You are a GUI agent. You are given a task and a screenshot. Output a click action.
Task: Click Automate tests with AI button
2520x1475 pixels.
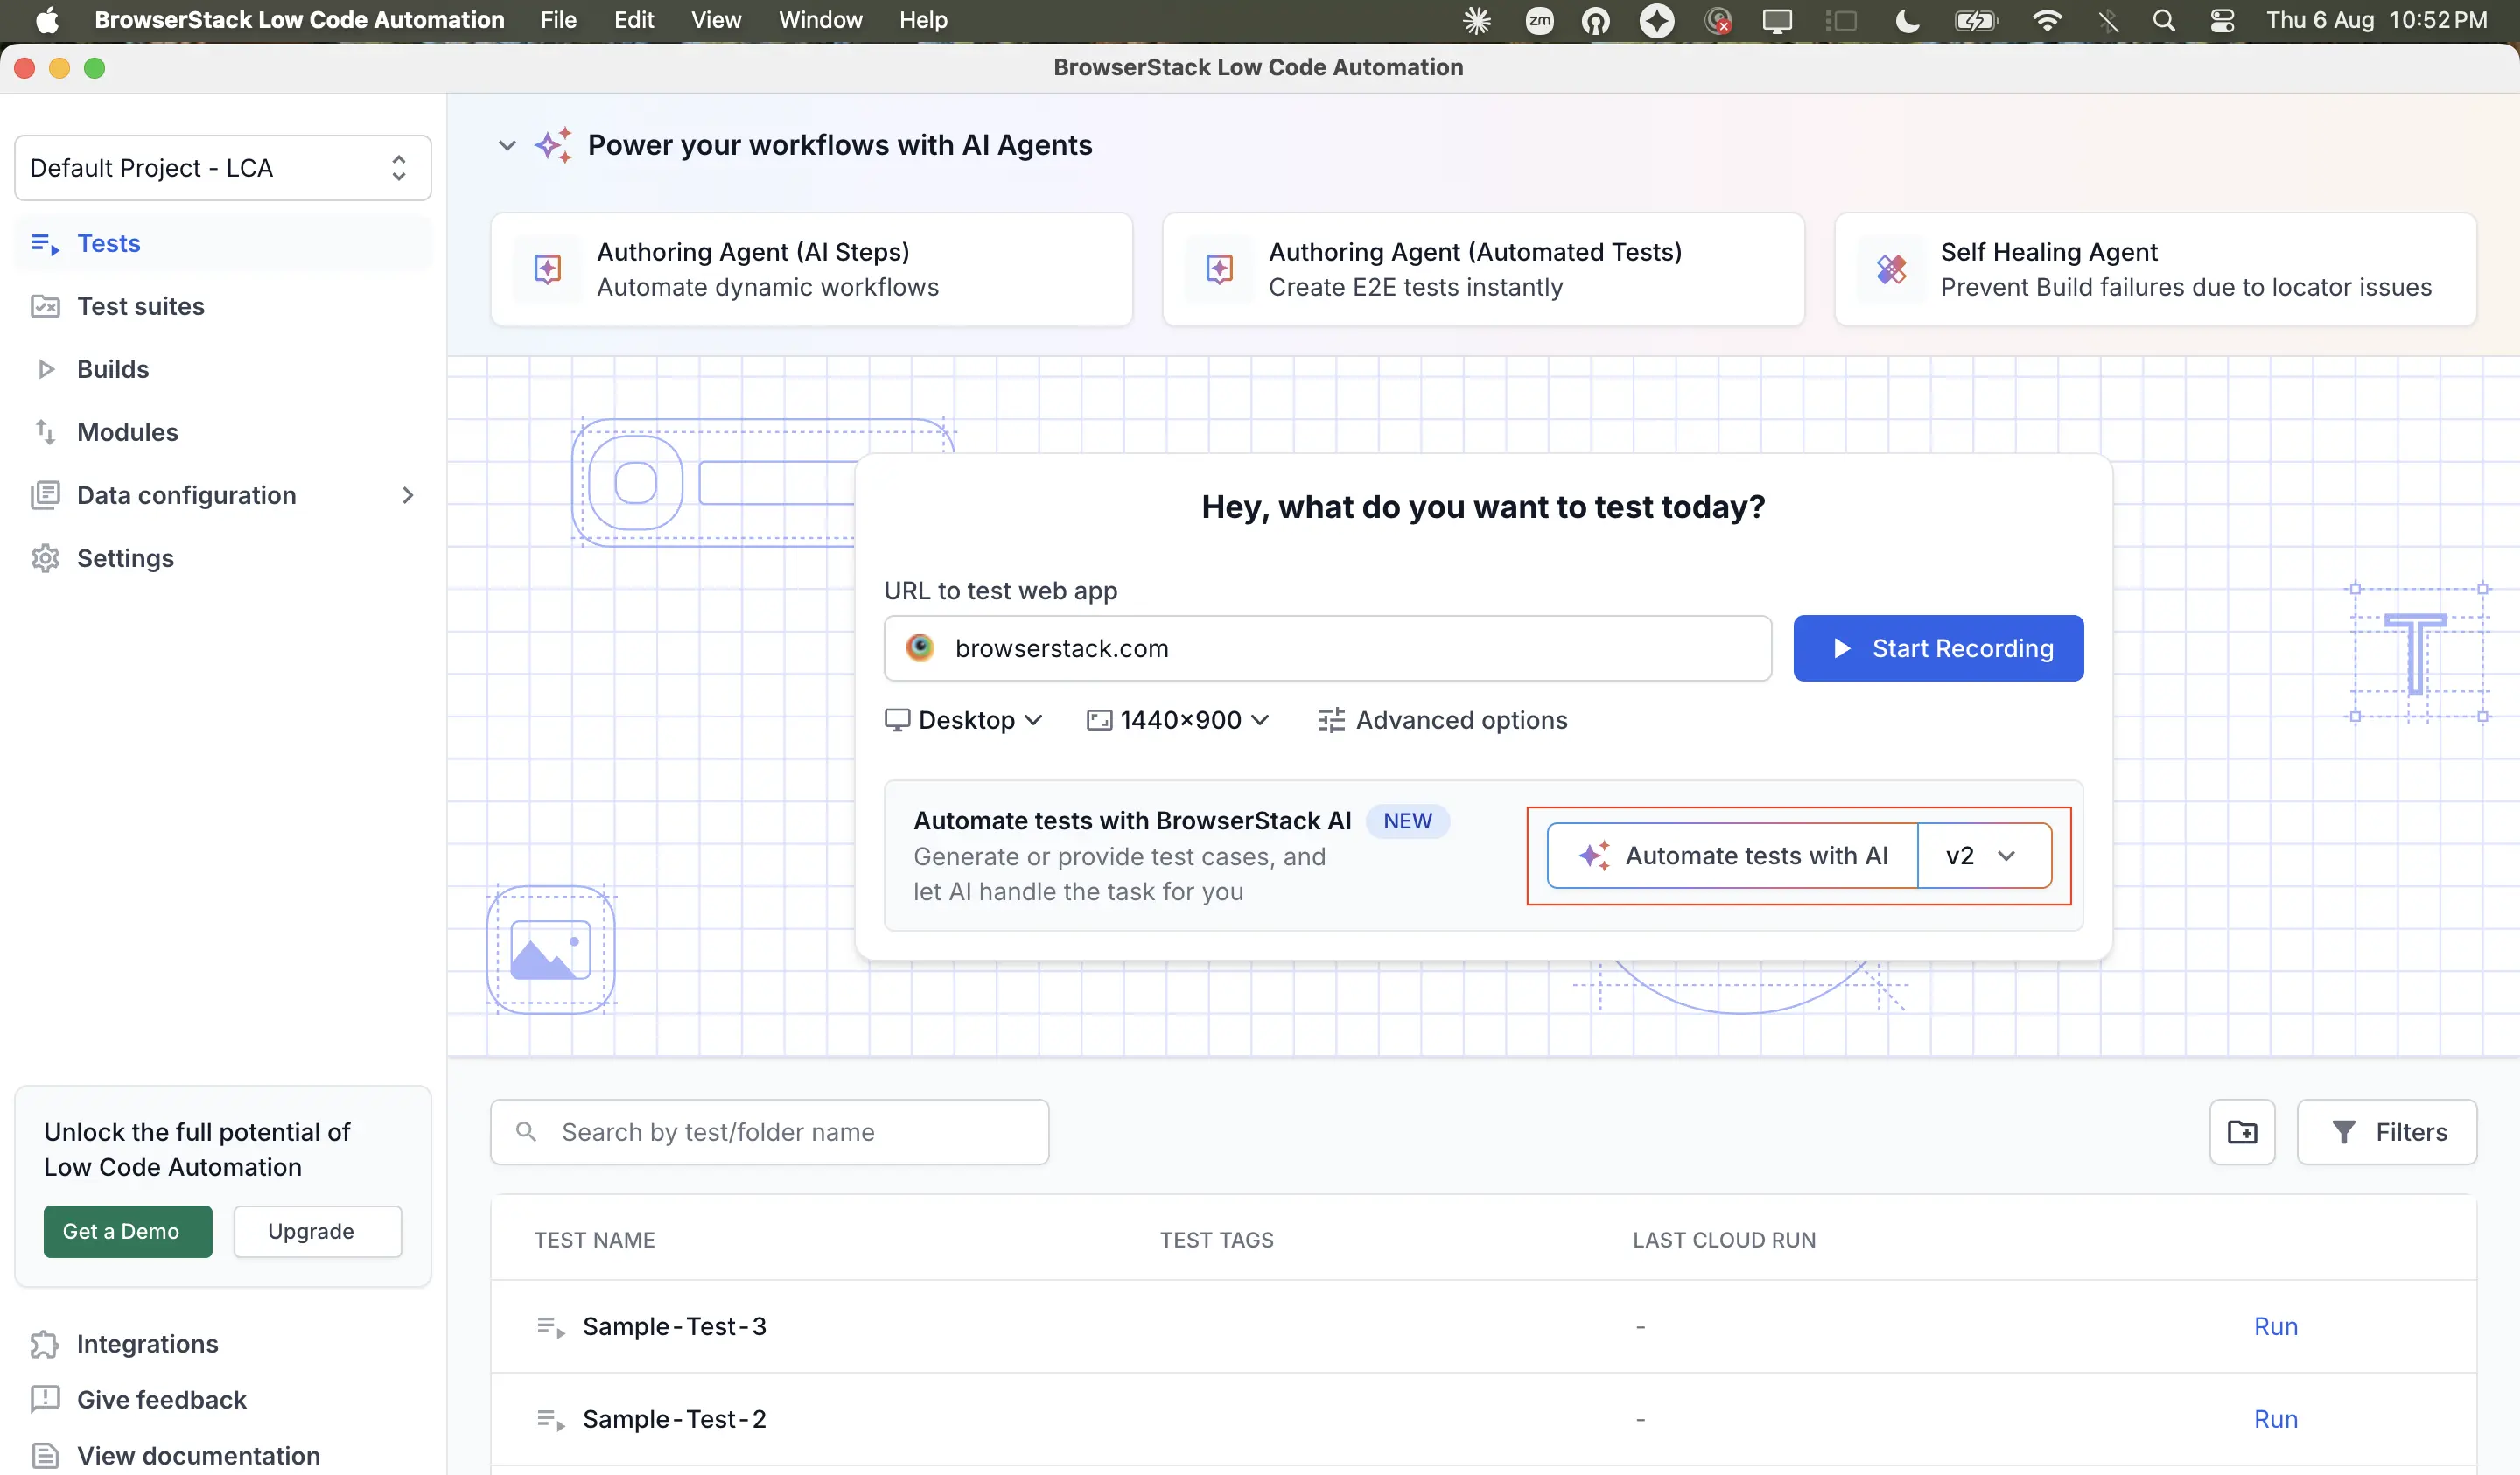1732,856
